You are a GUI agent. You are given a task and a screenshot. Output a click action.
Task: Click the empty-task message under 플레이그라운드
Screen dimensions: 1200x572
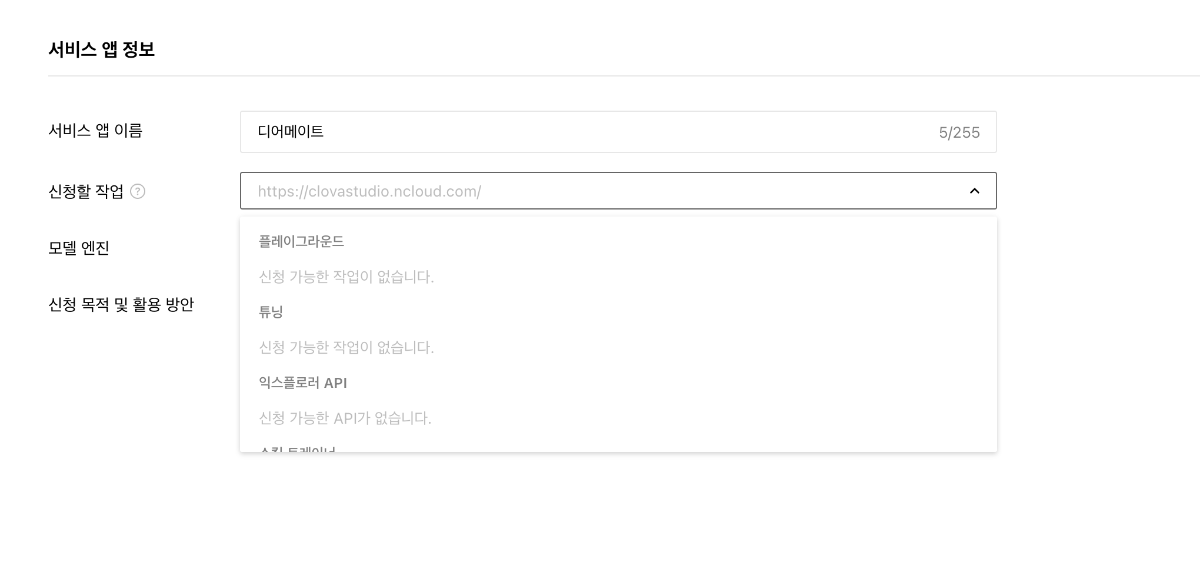[x=346, y=276]
